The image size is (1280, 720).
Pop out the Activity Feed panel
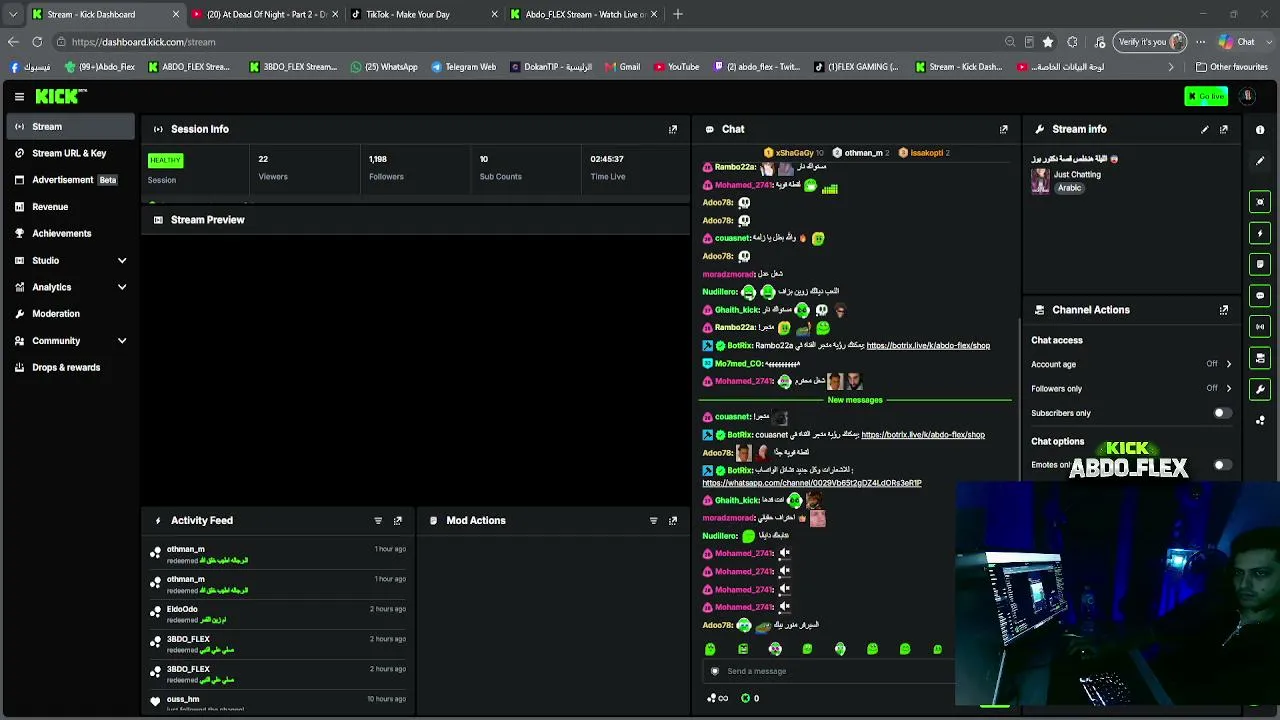(x=398, y=521)
